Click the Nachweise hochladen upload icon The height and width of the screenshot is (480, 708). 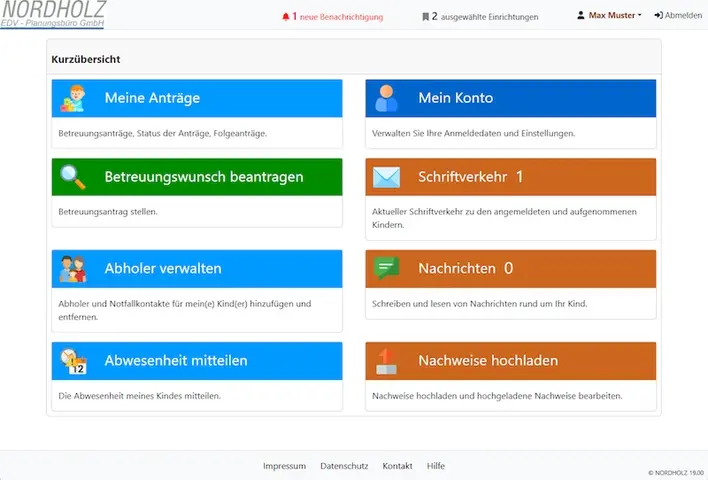click(x=386, y=361)
